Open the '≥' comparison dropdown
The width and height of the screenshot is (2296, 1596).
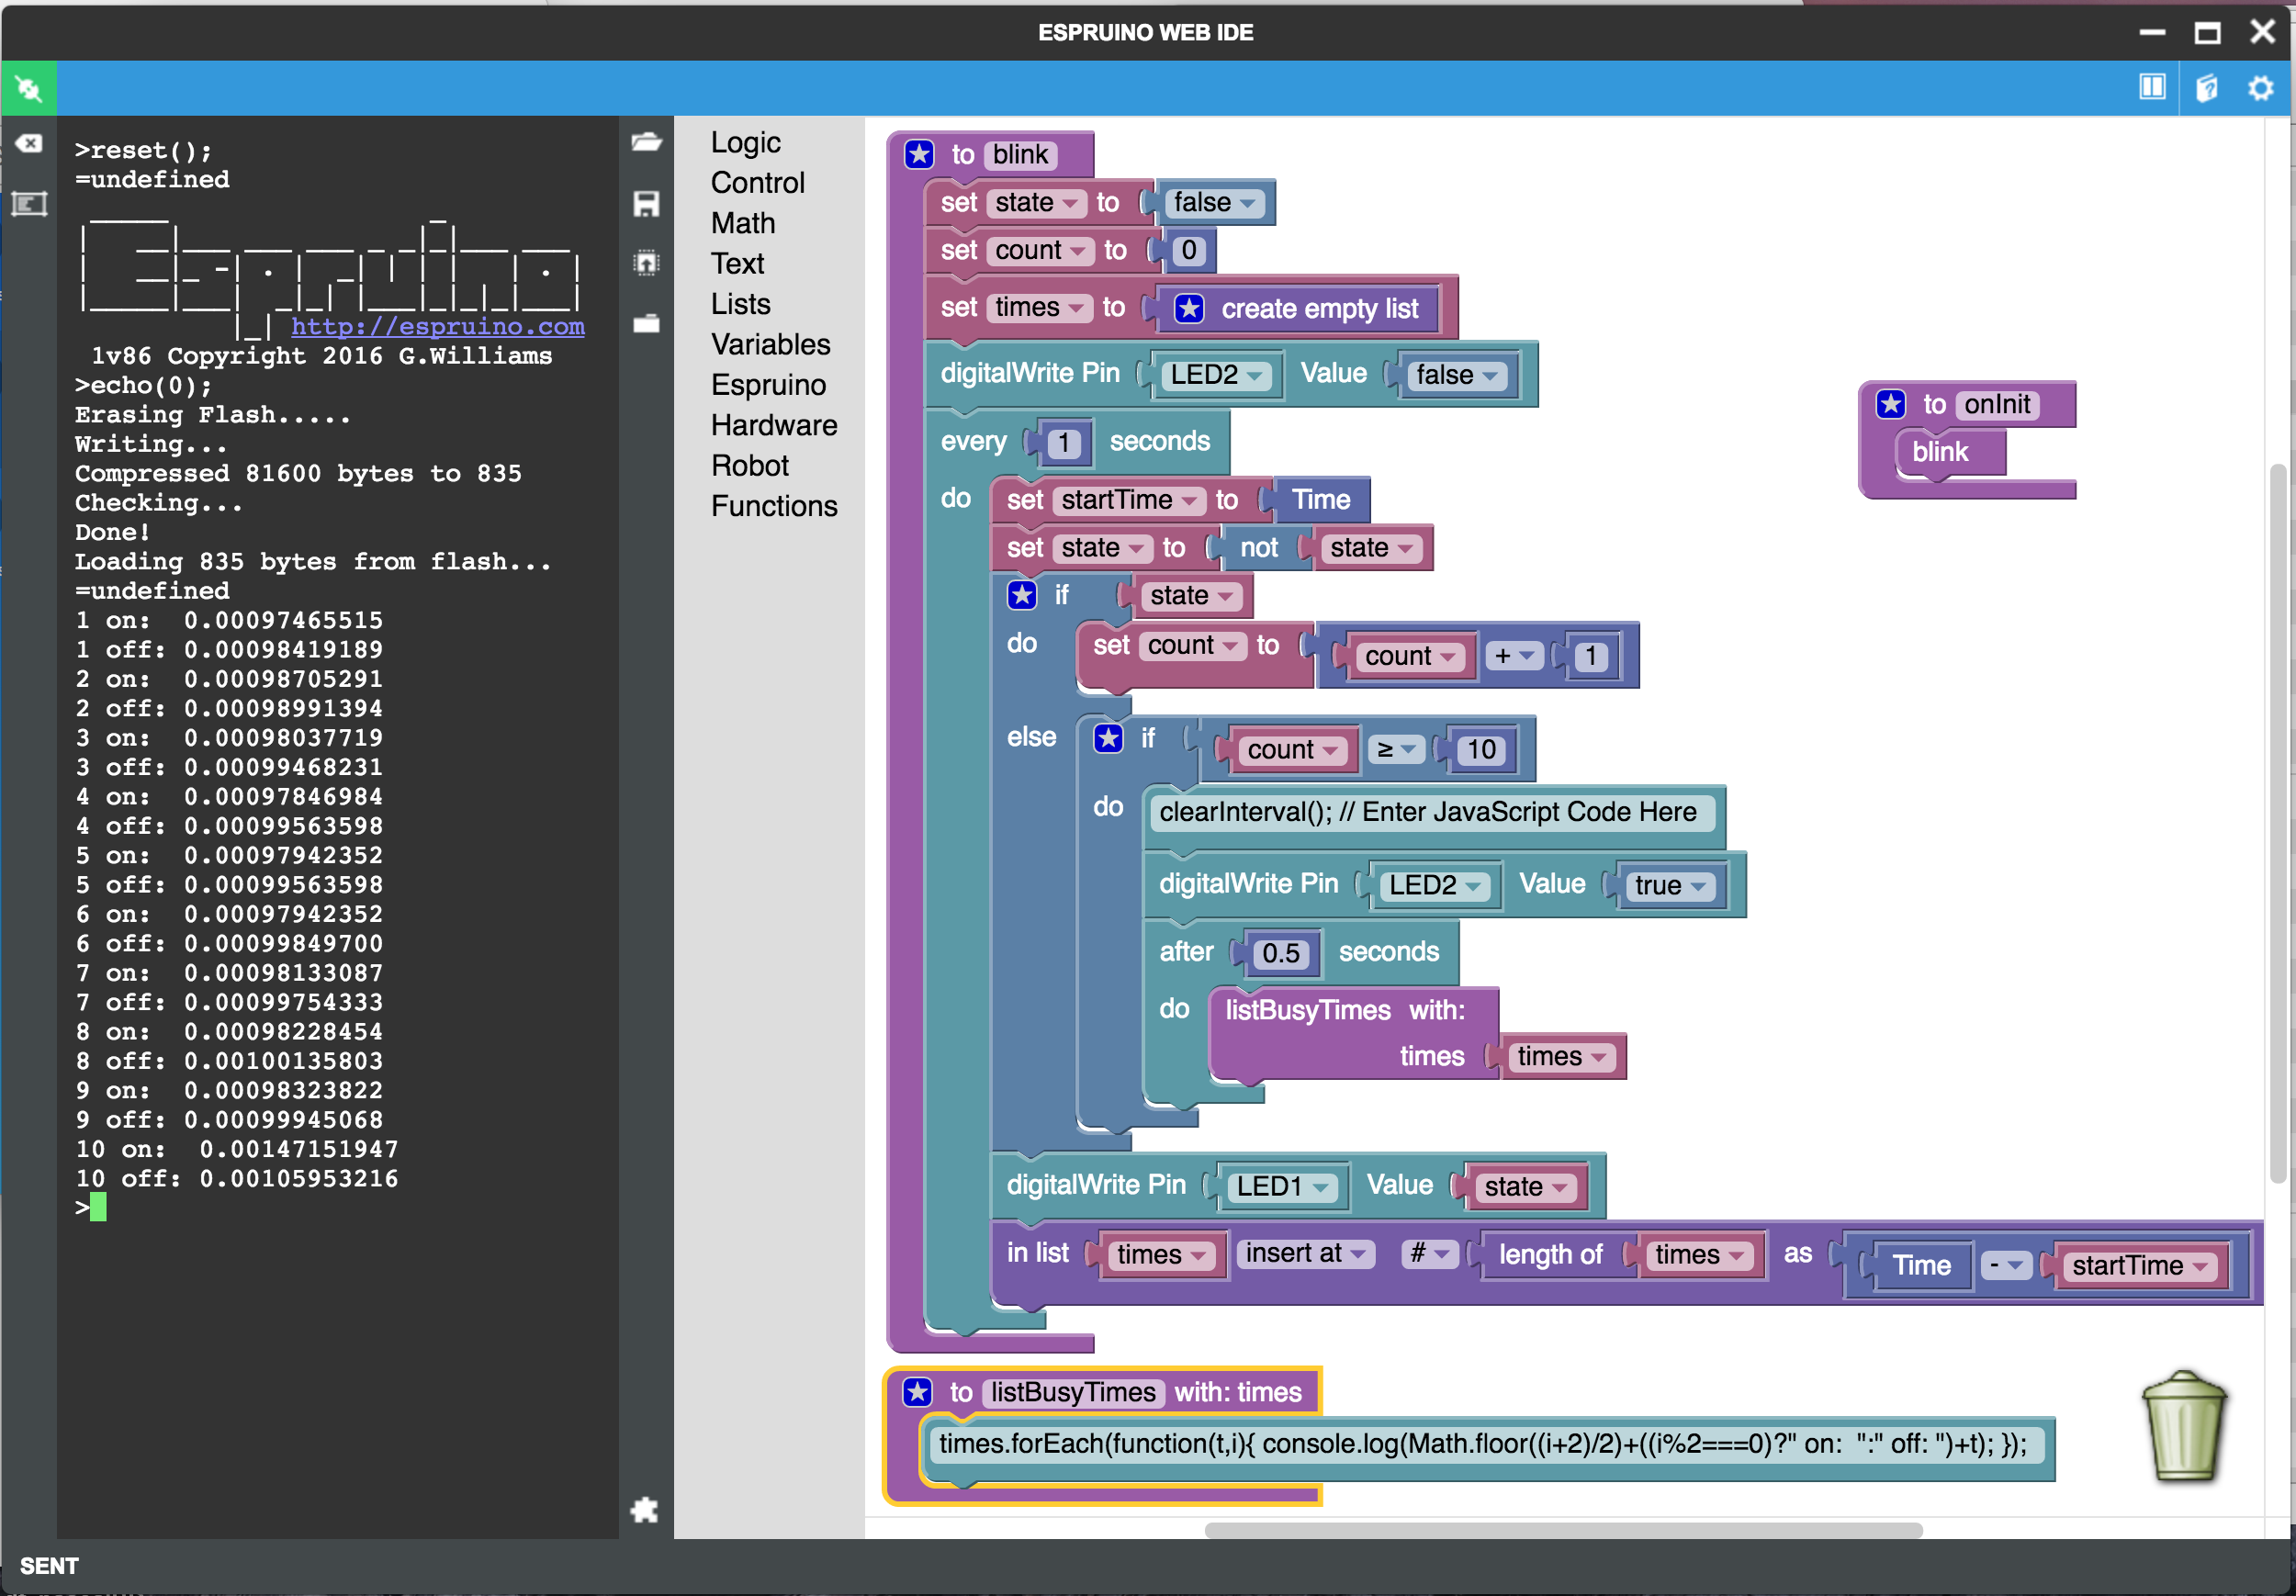(1396, 749)
